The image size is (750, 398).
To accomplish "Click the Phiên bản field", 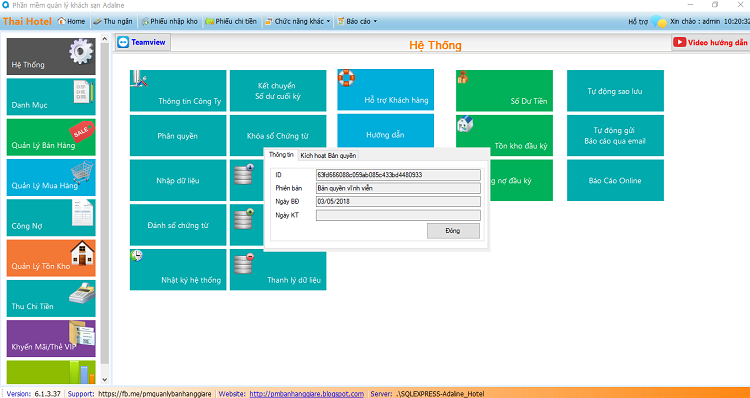I will tap(398, 188).
